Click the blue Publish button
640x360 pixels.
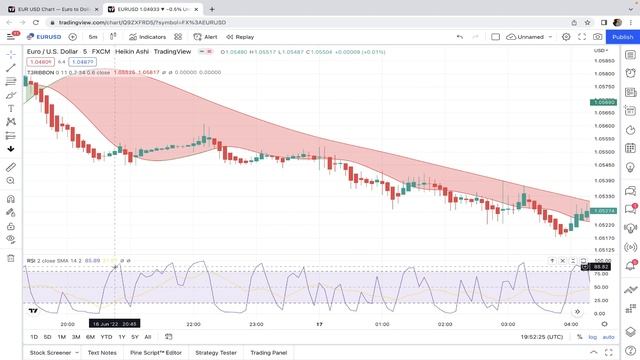click(x=622, y=37)
